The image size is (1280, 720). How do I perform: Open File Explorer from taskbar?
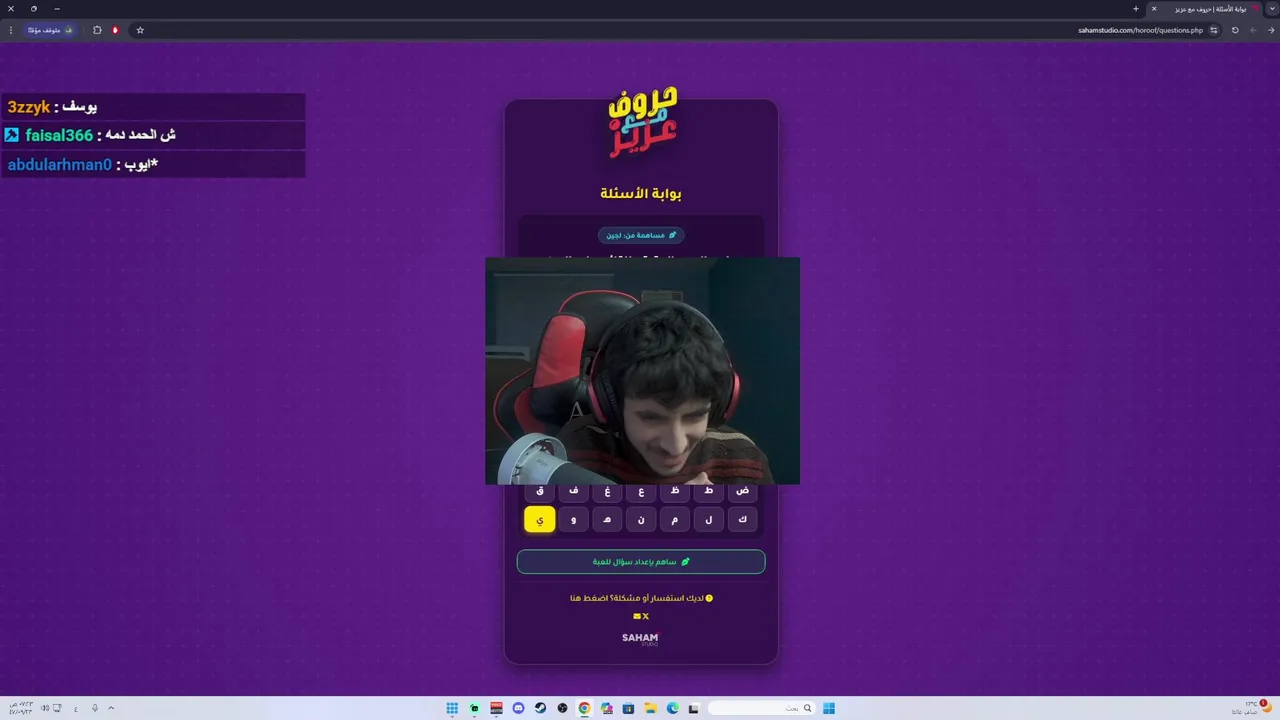coord(651,708)
